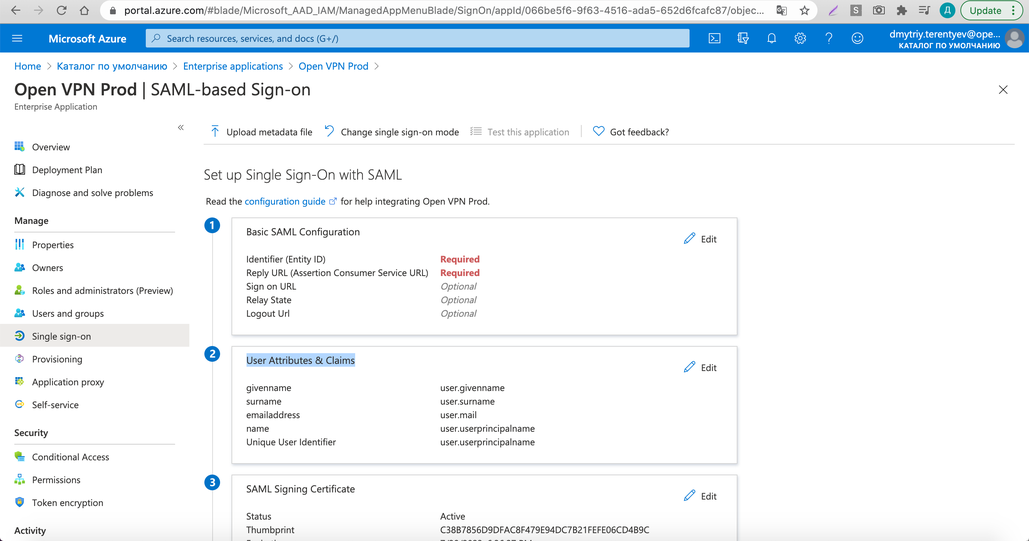Viewport: 1029px width, 541px height.
Task: Select Single sign-on in the sidebar
Action: pyautogui.click(x=94, y=336)
